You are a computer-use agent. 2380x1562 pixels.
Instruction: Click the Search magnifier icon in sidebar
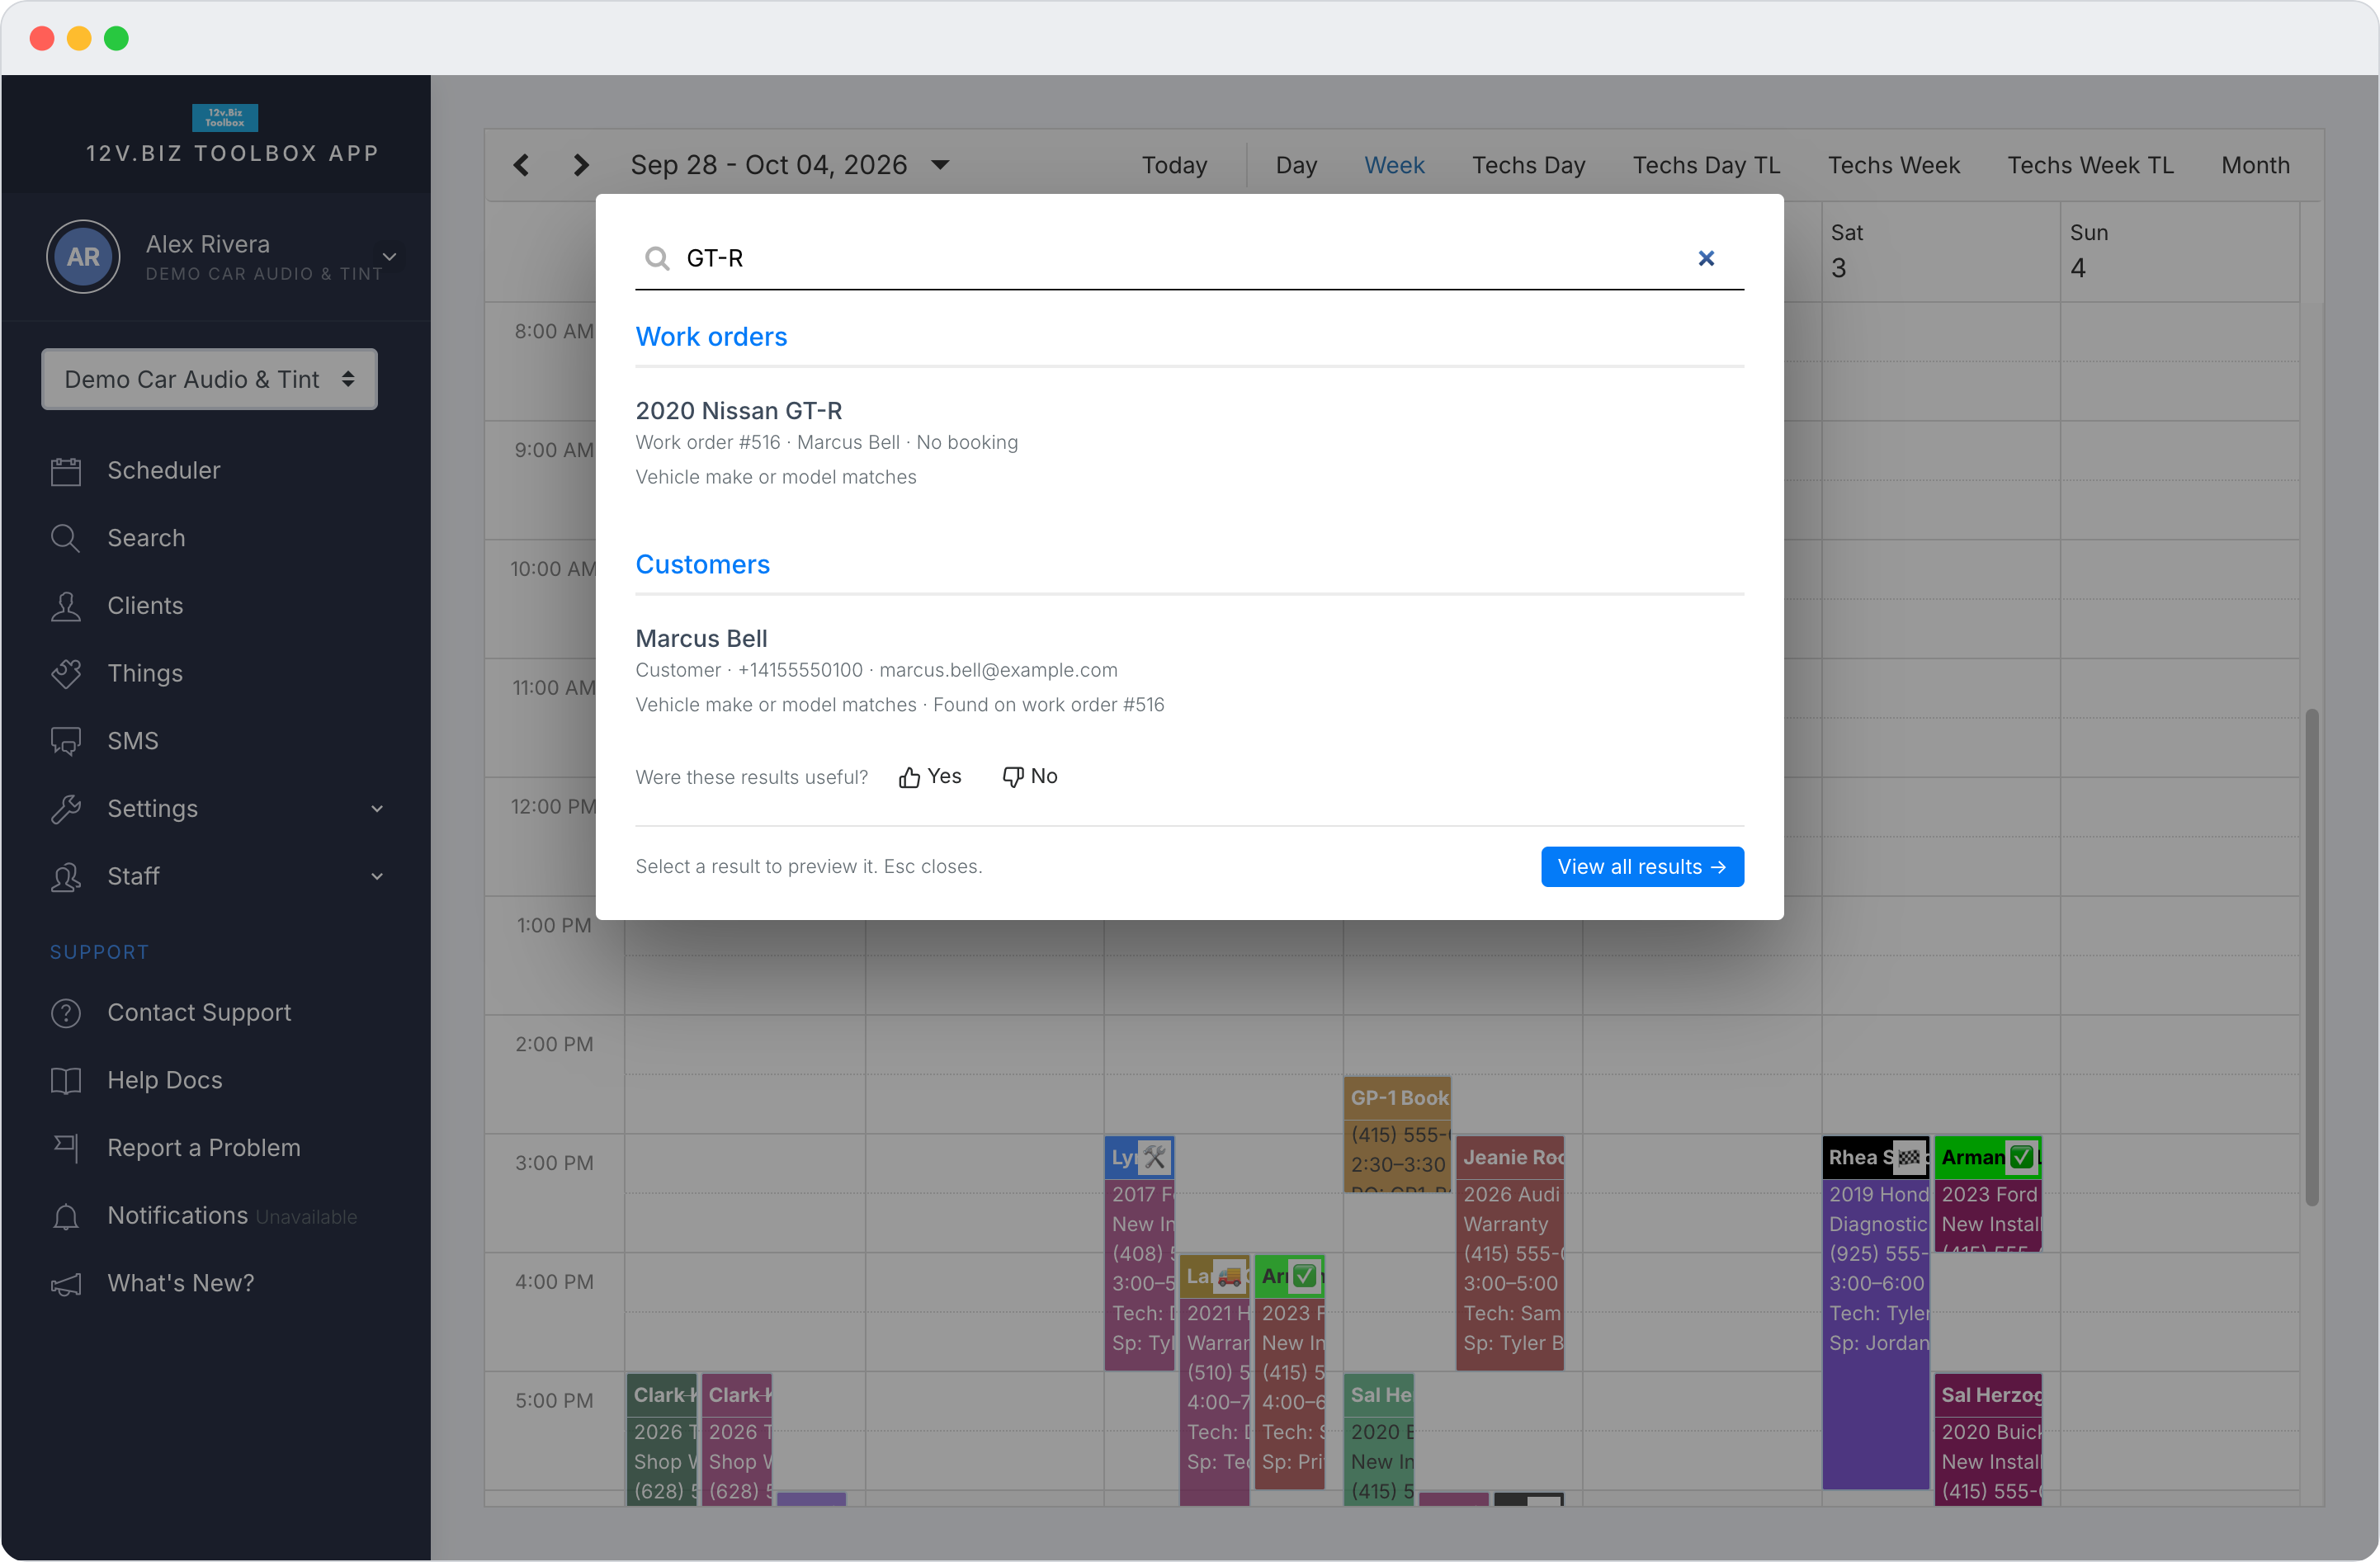66,539
